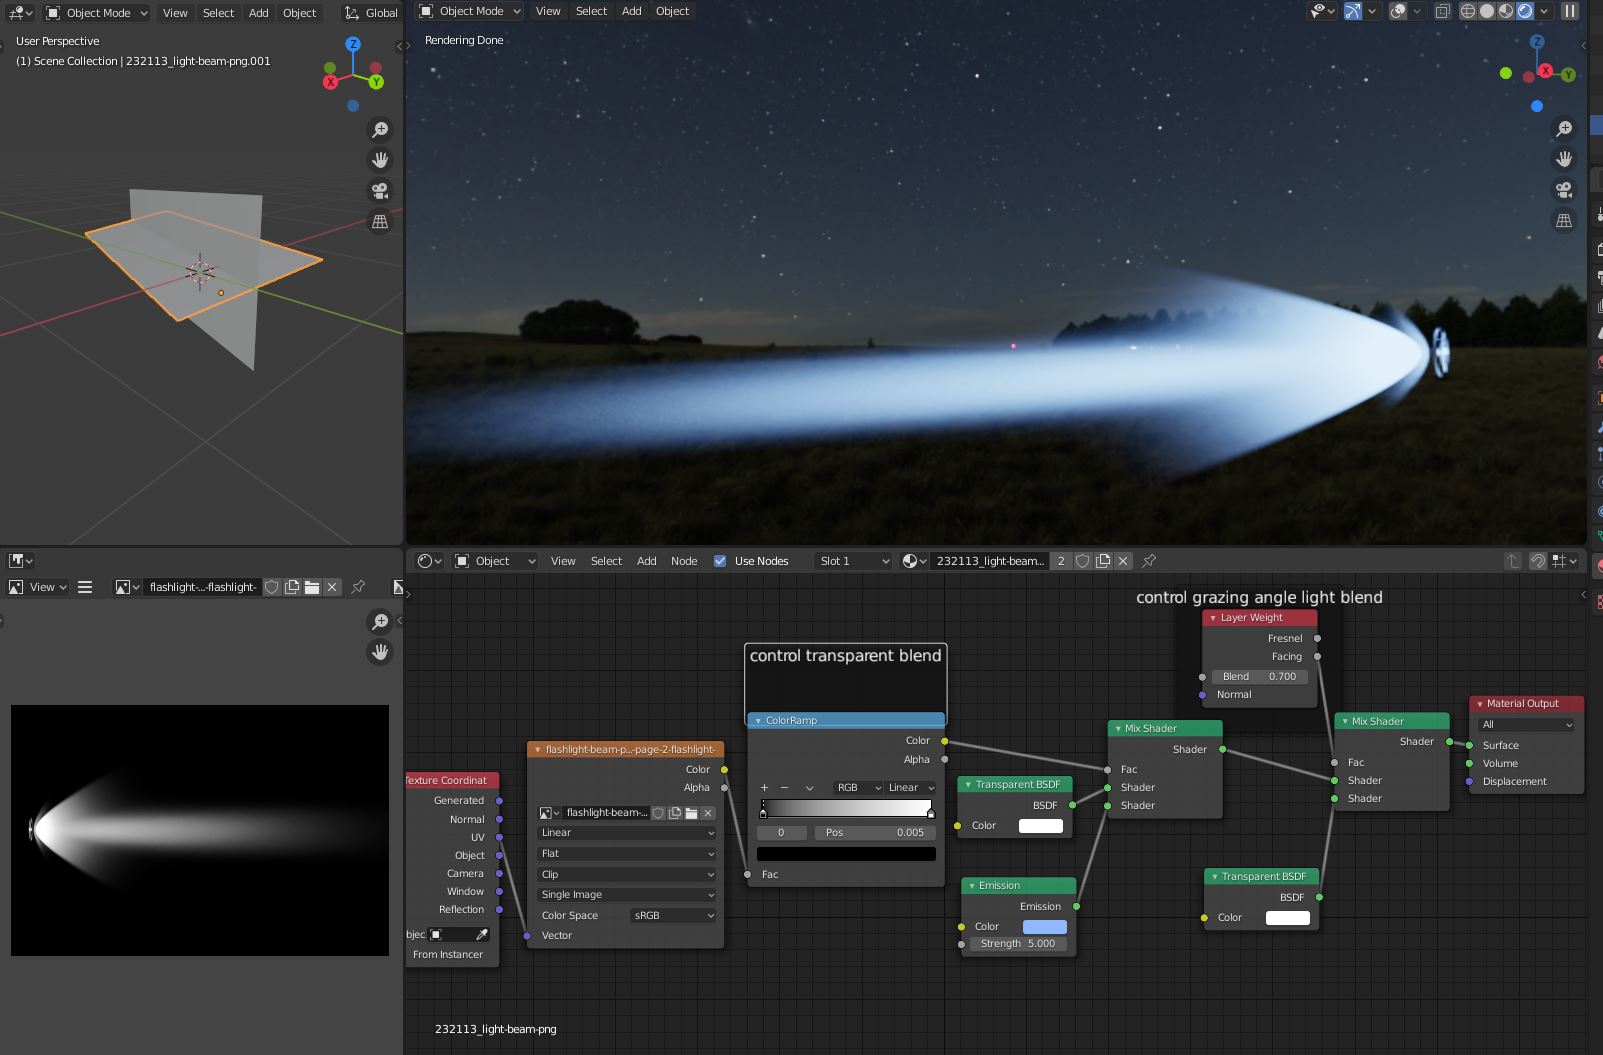Open the Color Space dropdown showing sRGB

coord(672,915)
